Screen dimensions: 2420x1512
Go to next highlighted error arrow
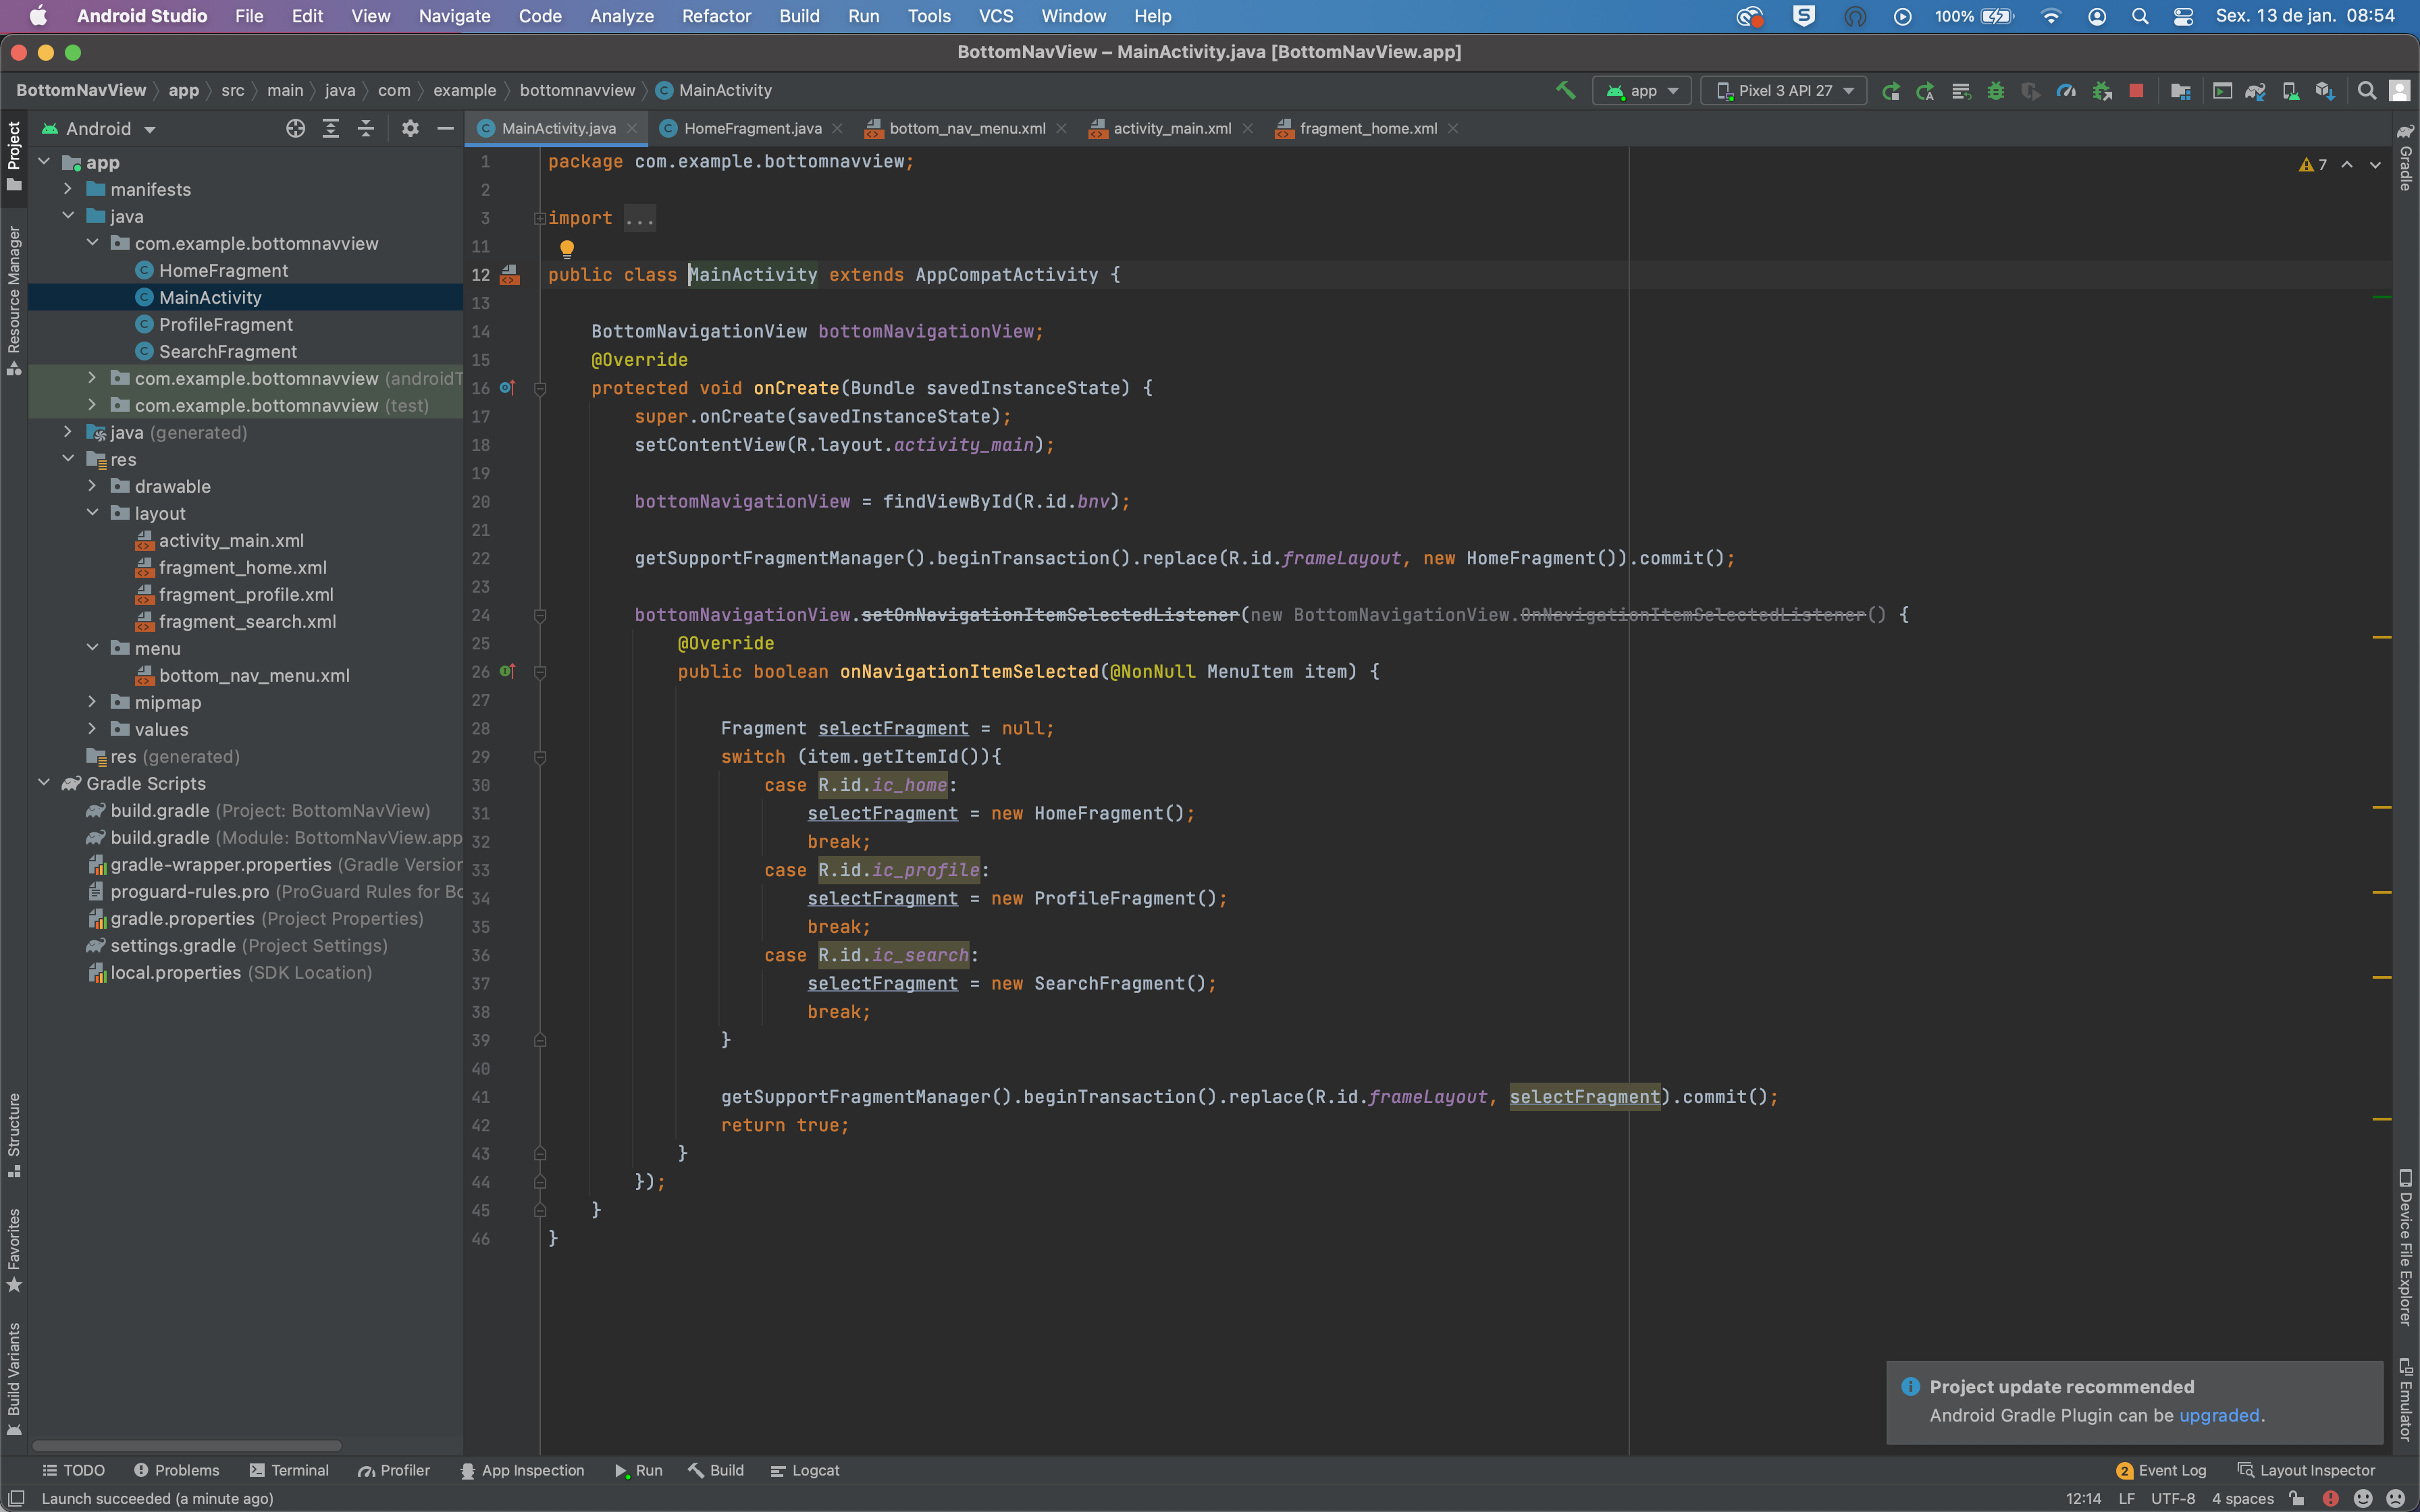pyautogui.click(x=2375, y=165)
